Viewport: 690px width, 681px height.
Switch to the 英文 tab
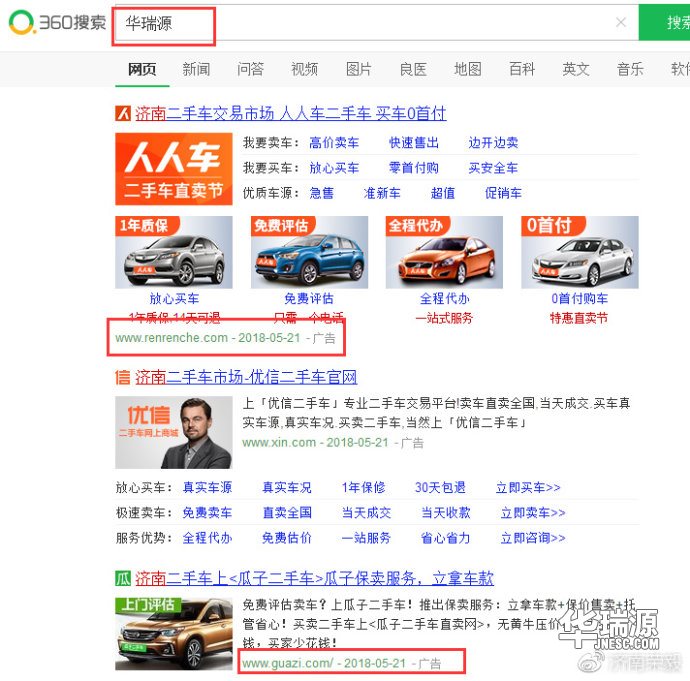[x=576, y=69]
